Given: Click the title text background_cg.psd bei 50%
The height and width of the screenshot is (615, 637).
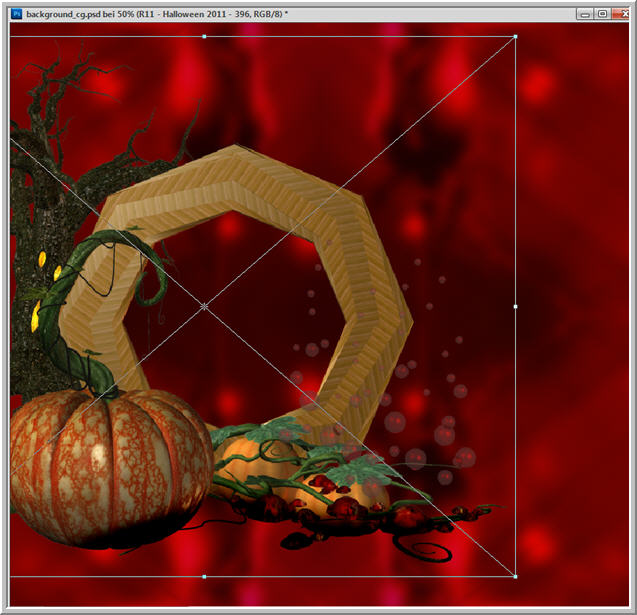Looking at the screenshot, I should [x=80, y=14].
